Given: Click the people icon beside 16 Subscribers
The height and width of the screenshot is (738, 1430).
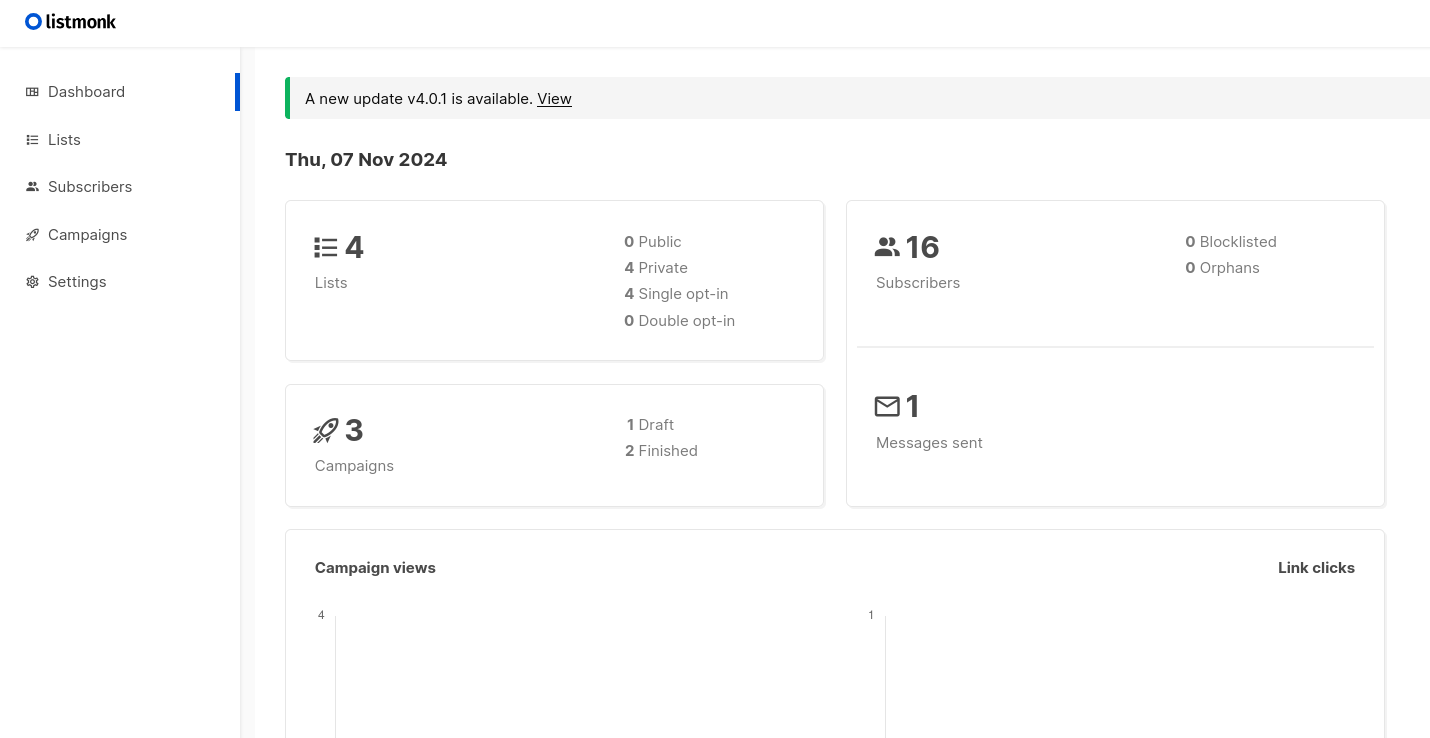Looking at the screenshot, I should (887, 247).
